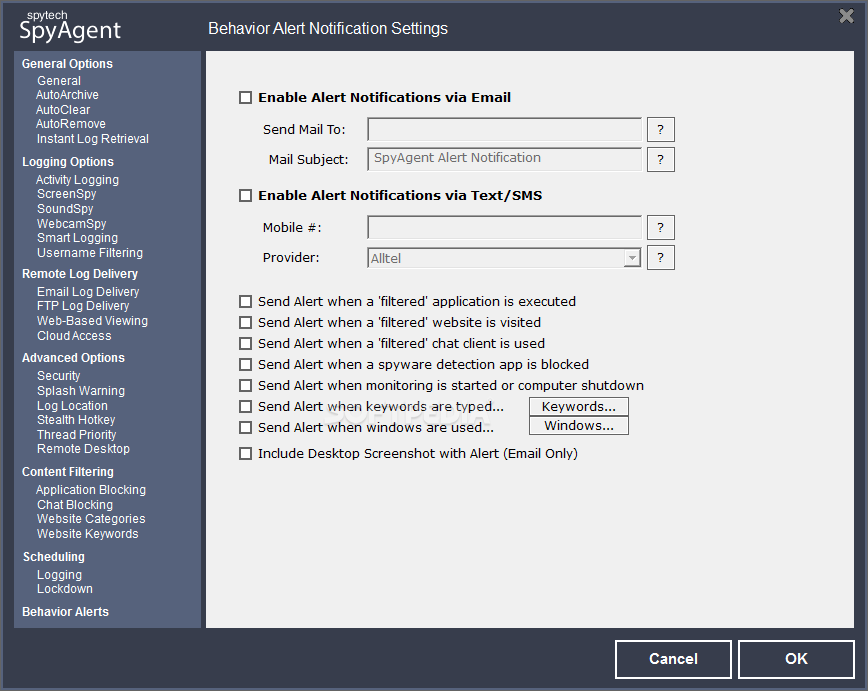Open Chat Blocking settings

click(75, 505)
